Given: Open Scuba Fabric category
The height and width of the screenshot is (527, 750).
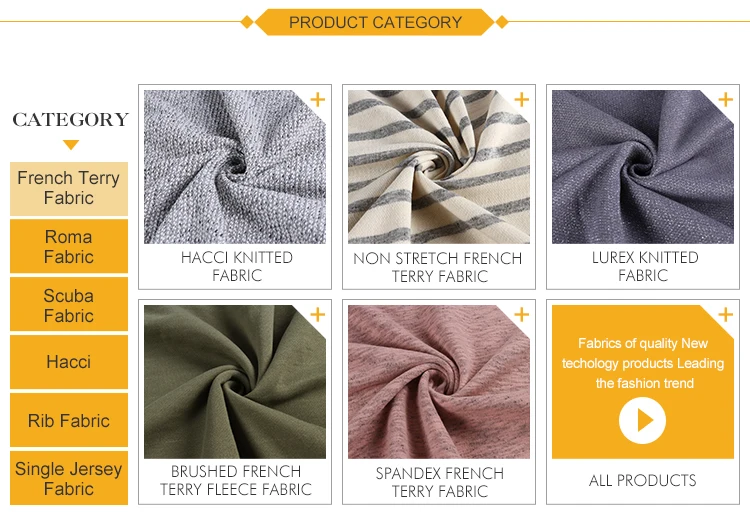Looking at the screenshot, I should pyautogui.click(x=69, y=305).
